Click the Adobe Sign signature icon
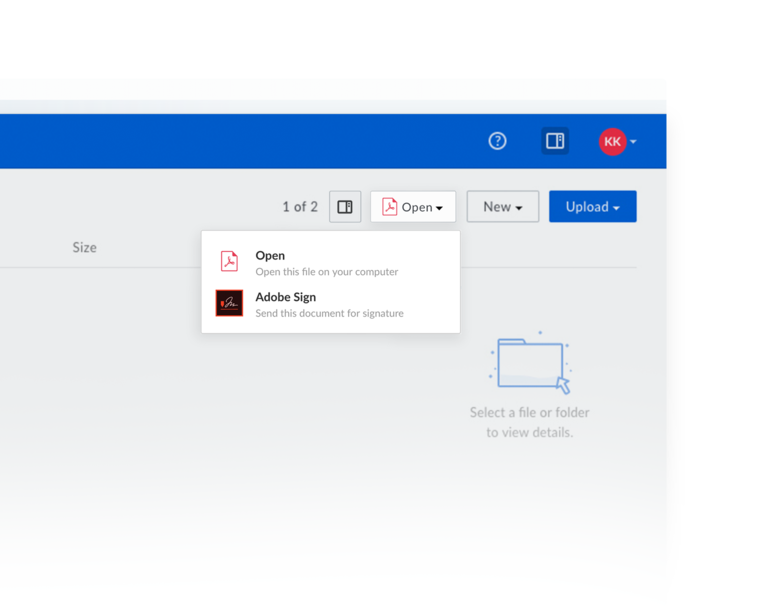 (x=229, y=303)
